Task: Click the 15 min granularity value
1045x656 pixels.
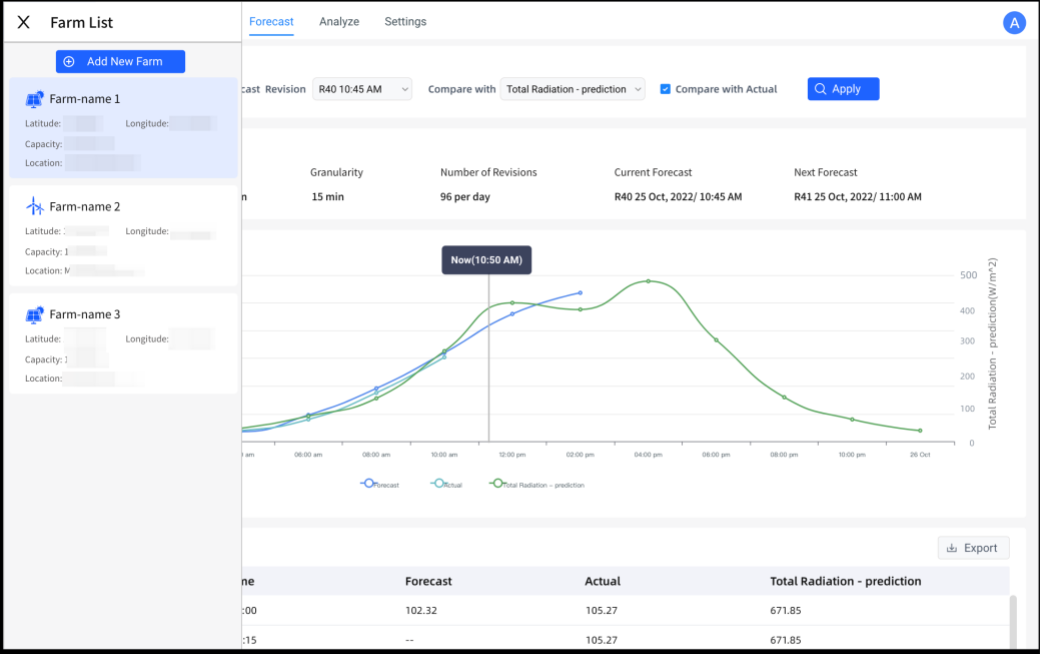Action: 328,197
